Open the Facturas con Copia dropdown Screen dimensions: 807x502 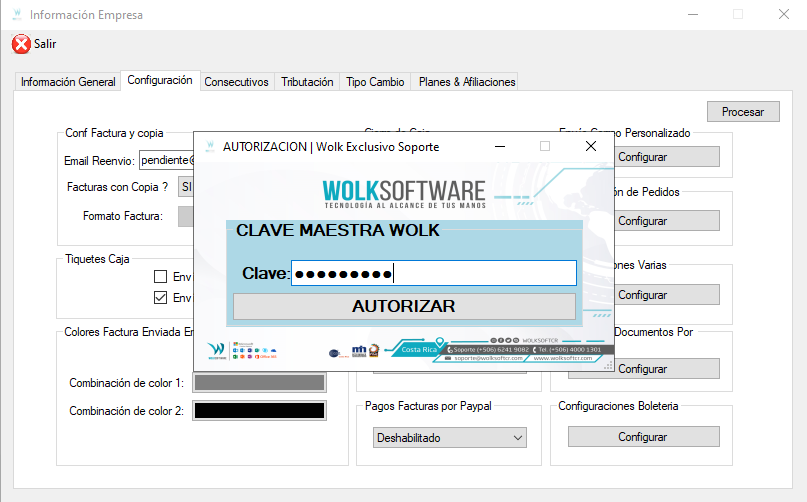click(x=186, y=187)
